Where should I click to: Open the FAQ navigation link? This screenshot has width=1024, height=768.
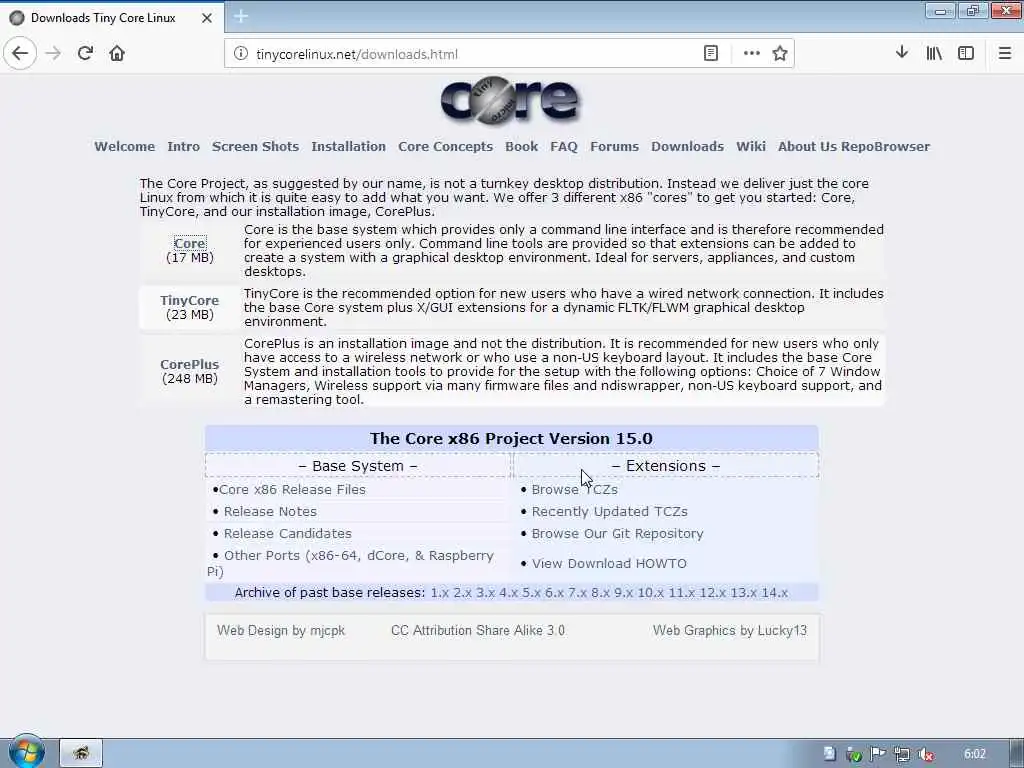[x=564, y=146]
